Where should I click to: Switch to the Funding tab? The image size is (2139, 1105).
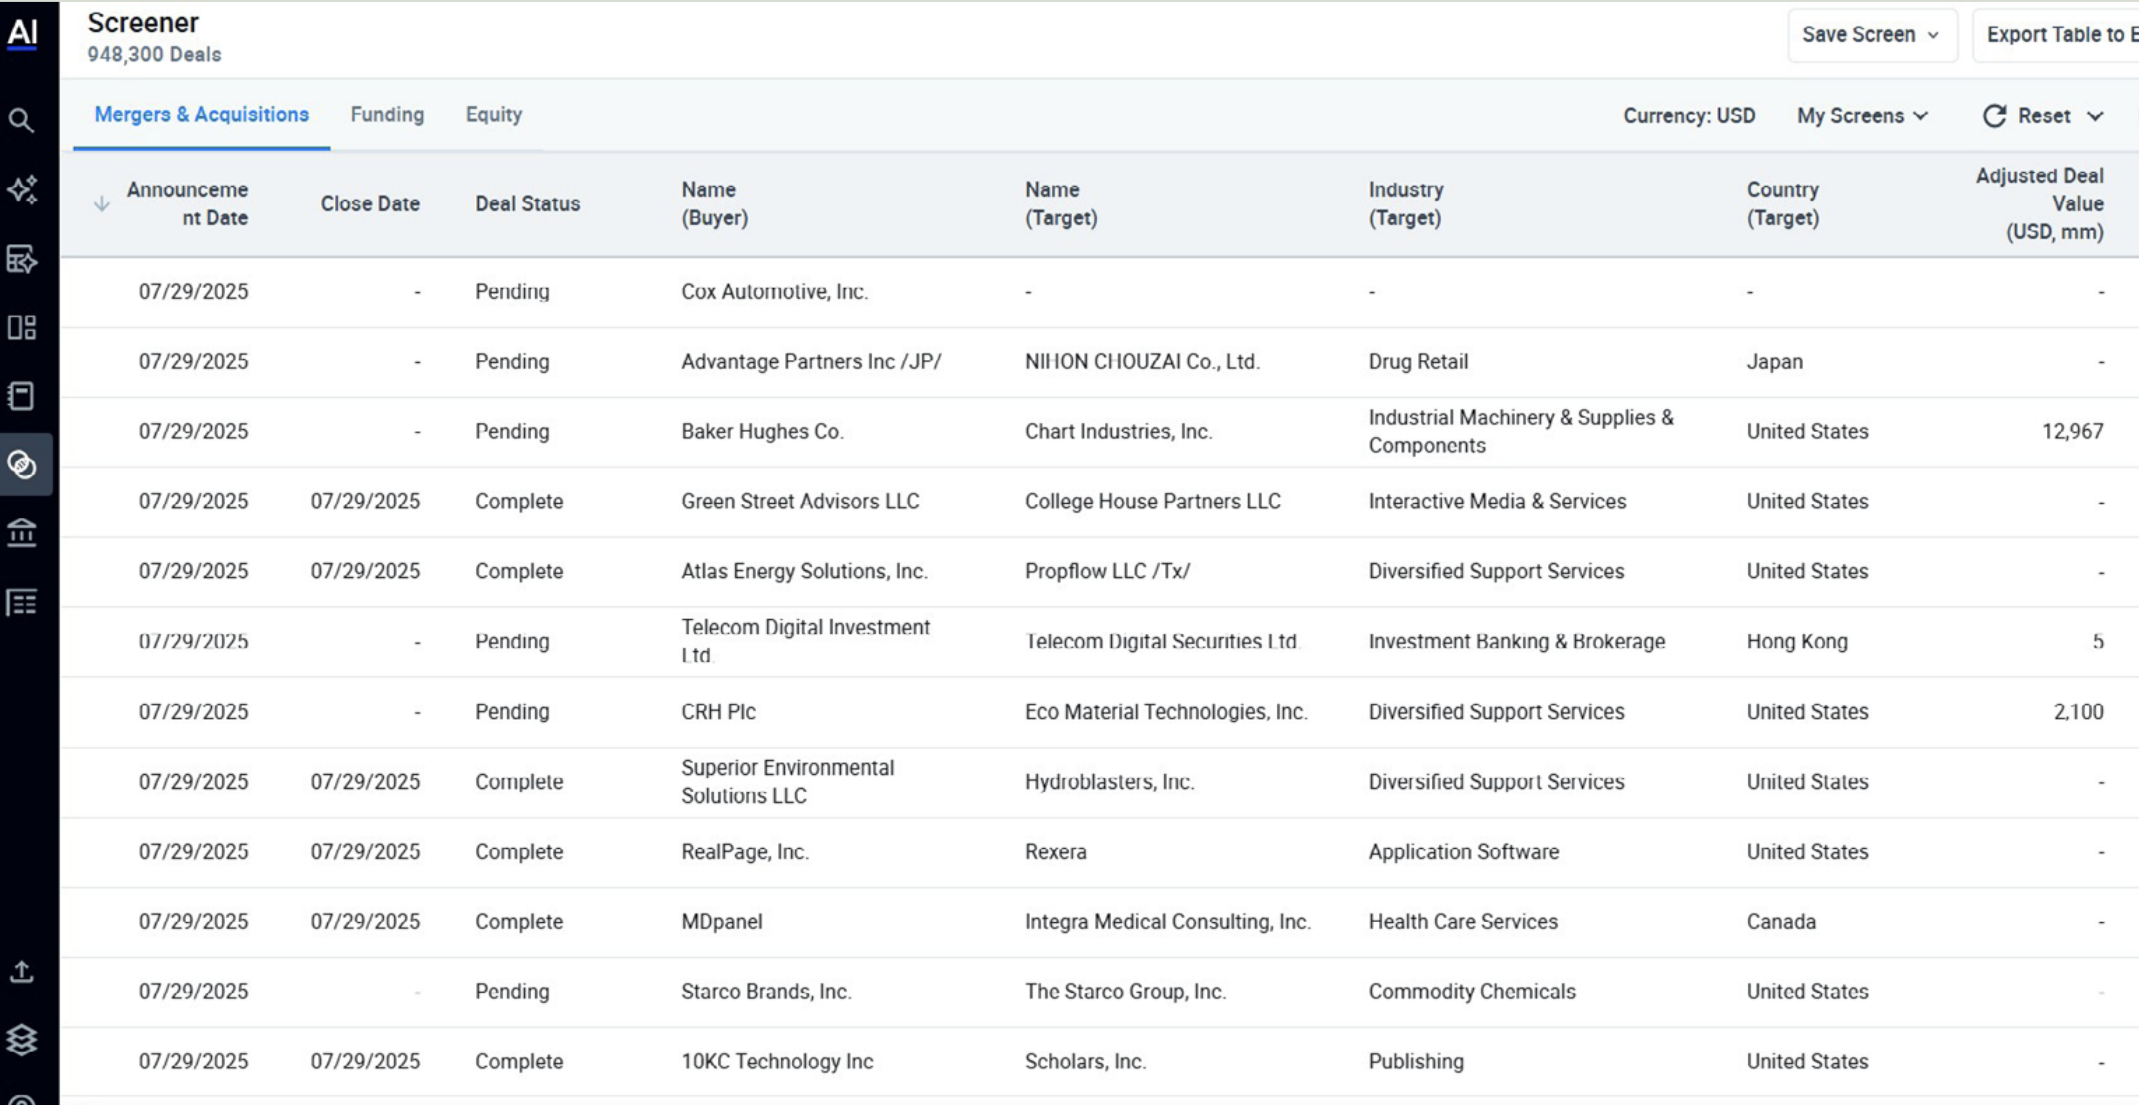tap(387, 115)
